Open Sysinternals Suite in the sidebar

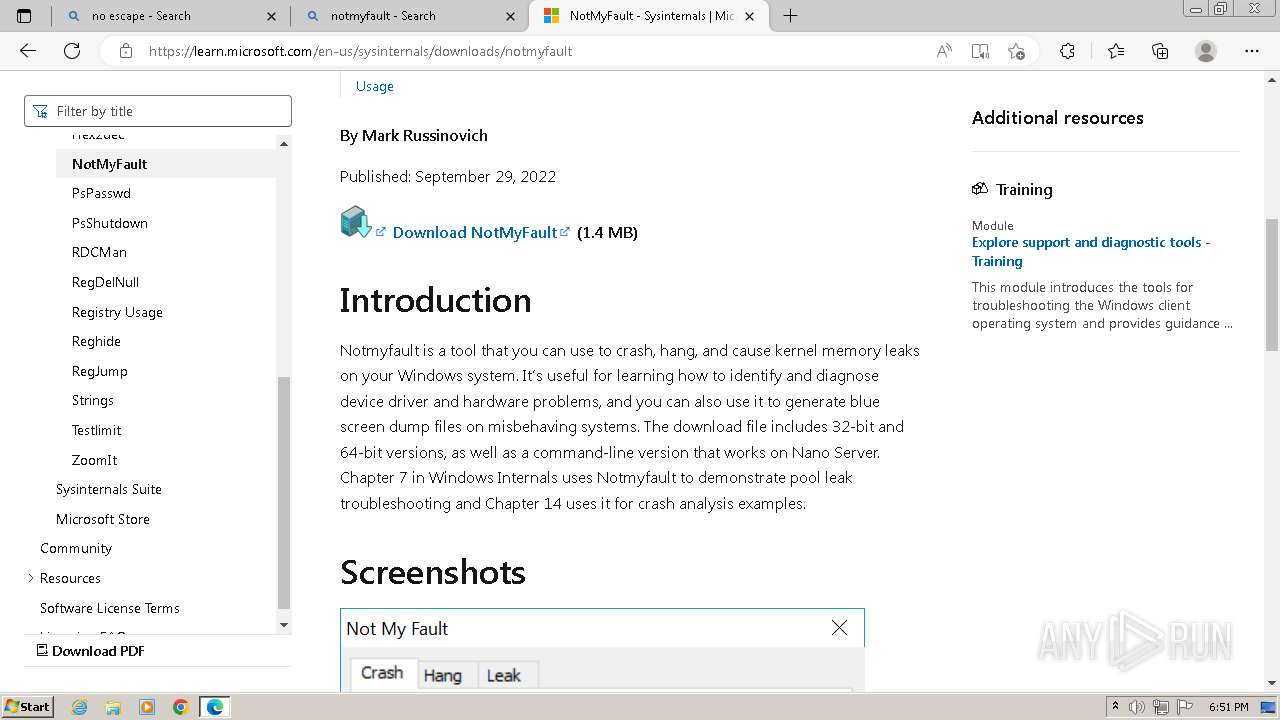pos(109,489)
